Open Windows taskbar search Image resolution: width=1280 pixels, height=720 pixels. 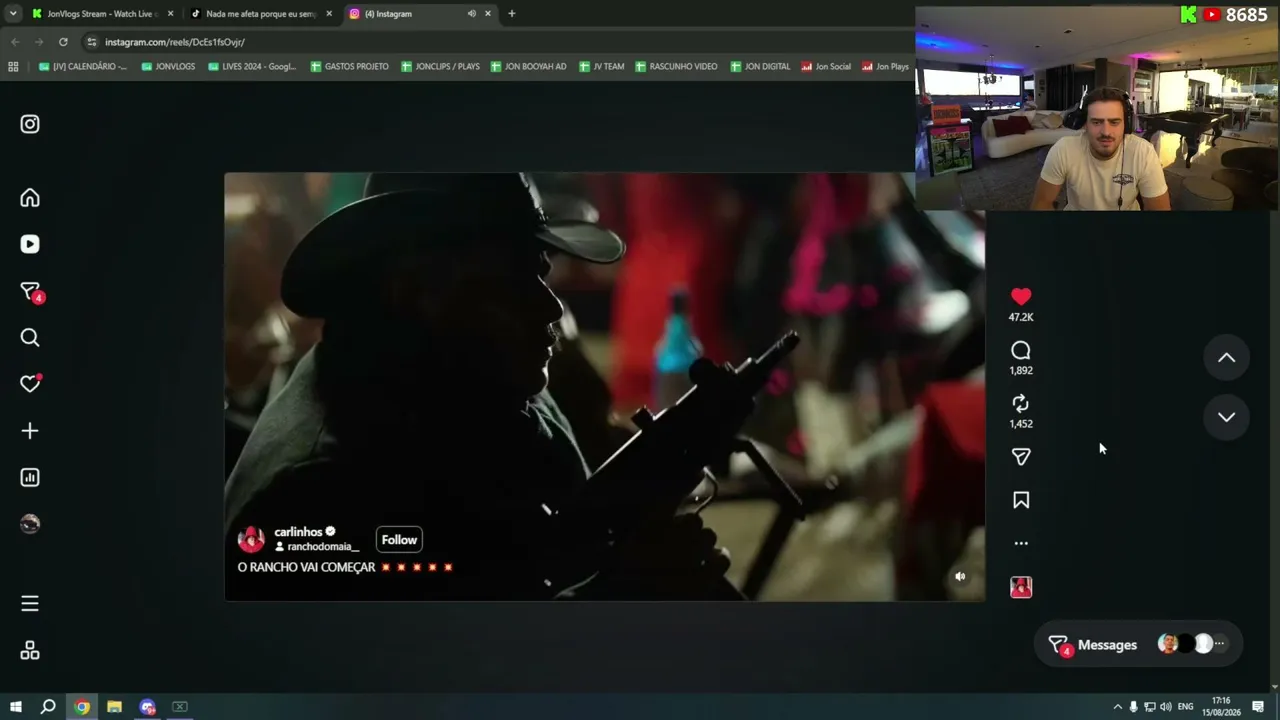point(48,707)
